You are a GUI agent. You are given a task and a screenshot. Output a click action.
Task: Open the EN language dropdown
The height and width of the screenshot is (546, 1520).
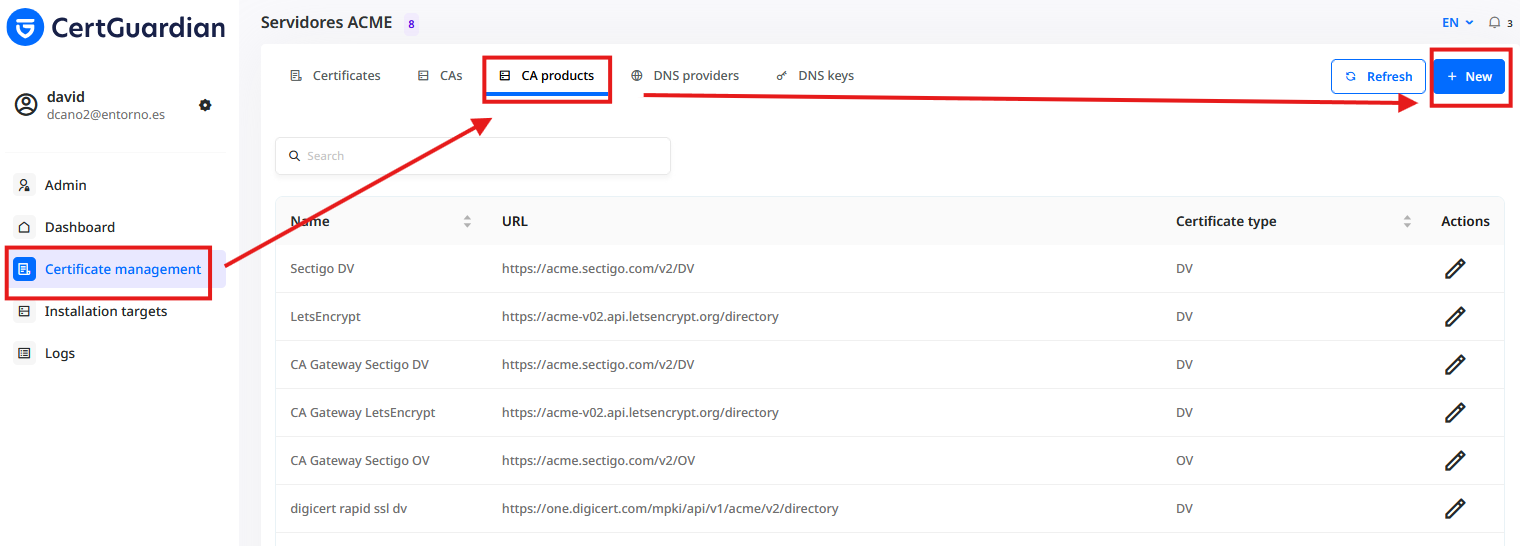[x=1457, y=22]
